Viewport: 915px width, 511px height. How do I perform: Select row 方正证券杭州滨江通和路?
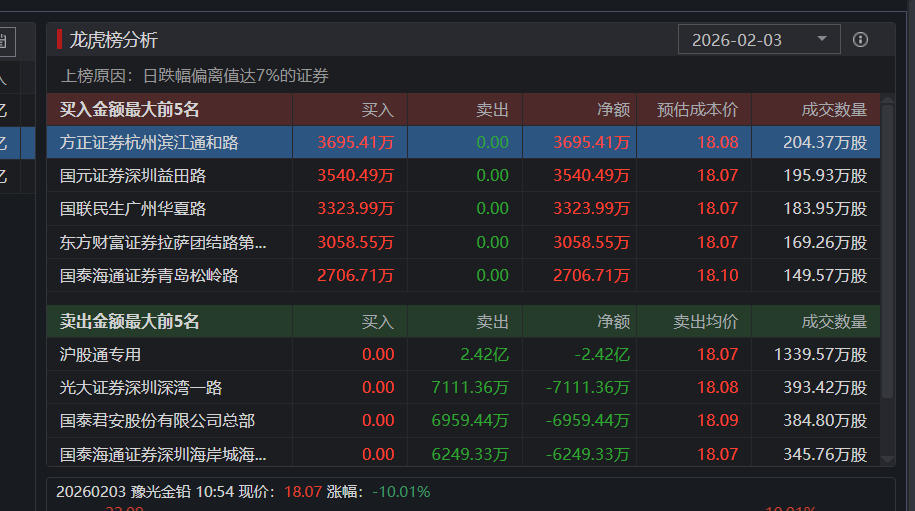[x=463, y=142]
